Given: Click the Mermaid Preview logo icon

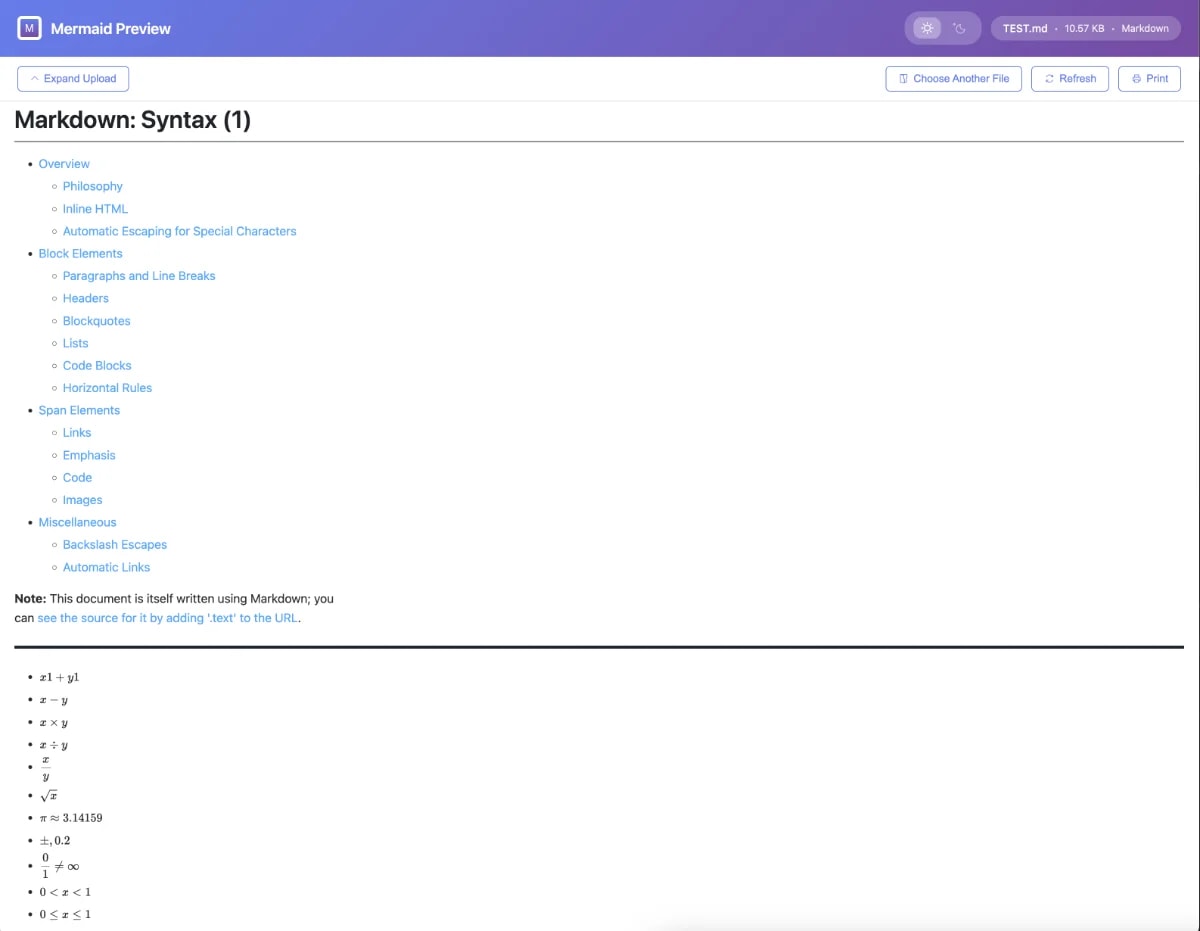Looking at the screenshot, I should point(29,28).
